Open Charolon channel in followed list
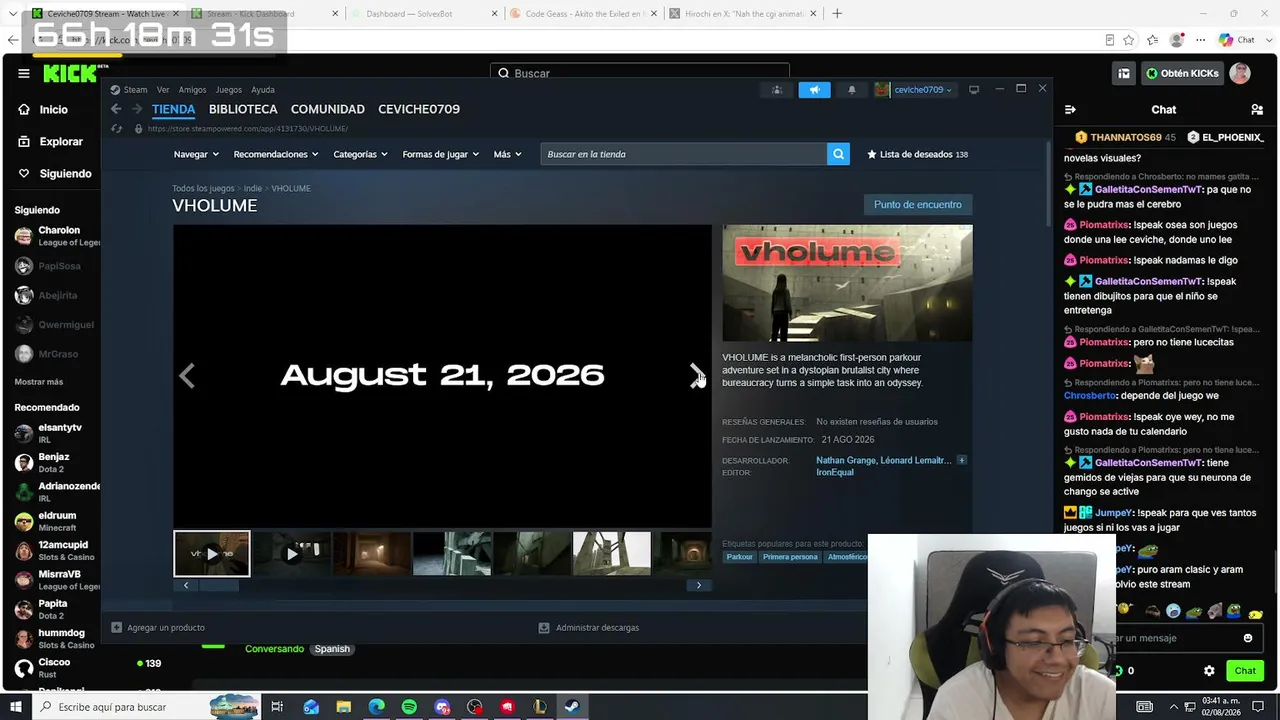Viewport: 1280px width, 720px height. 57,236
